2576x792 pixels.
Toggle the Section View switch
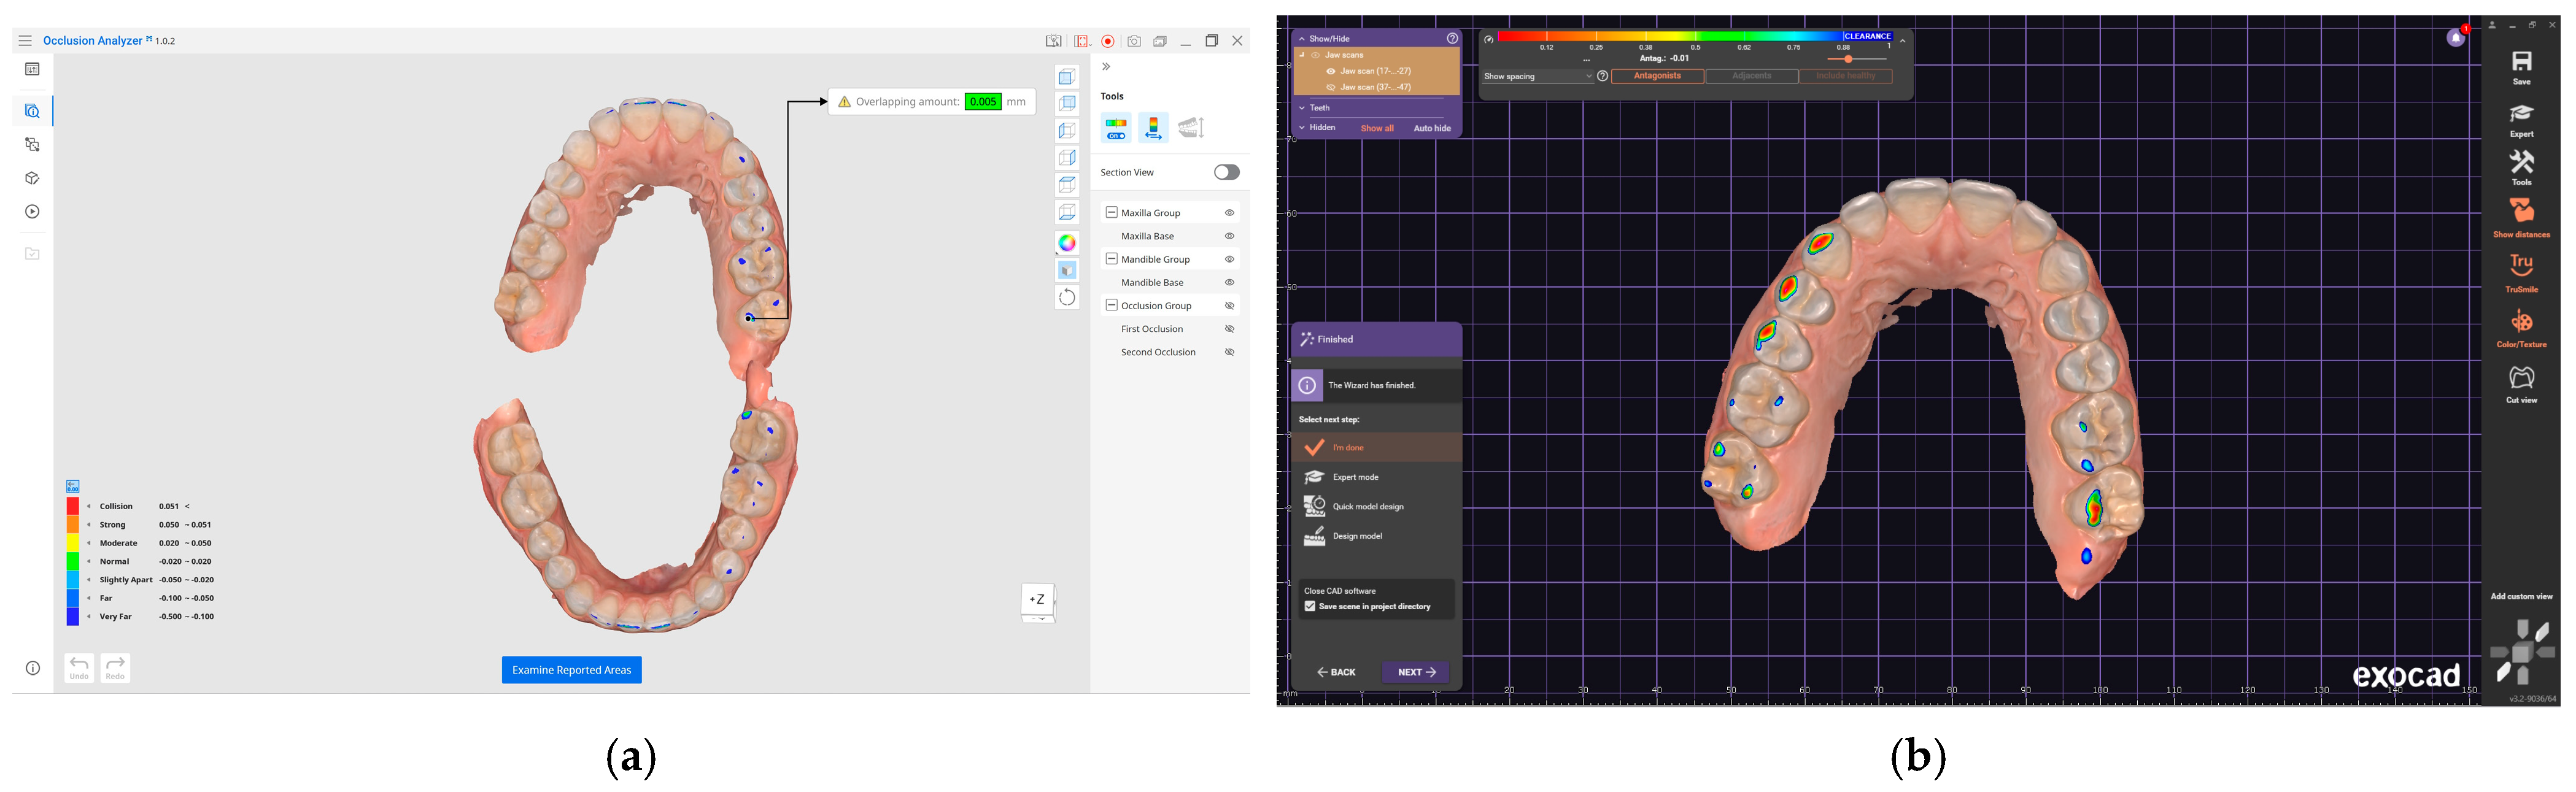(x=1226, y=172)
